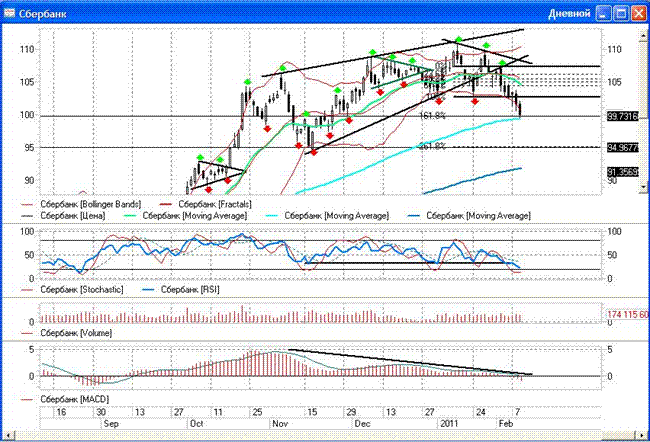Image resolution: width=650 pixels, height=442 pixels.
Task: Select the Сбербанк [Fractals] legend entry
Action: (205, 204)
